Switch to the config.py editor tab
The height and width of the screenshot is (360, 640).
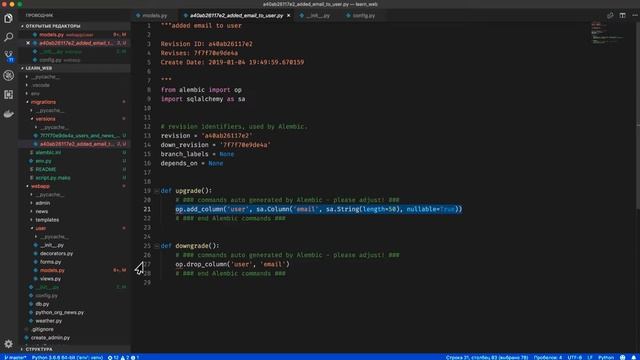pos(363,16)
